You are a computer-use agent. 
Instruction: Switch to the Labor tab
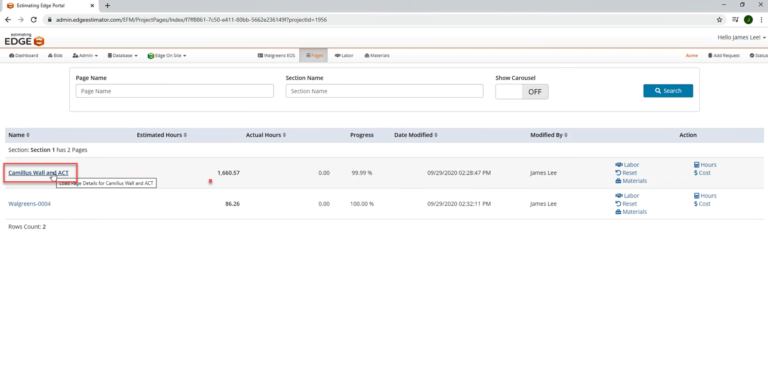(344, 56)
